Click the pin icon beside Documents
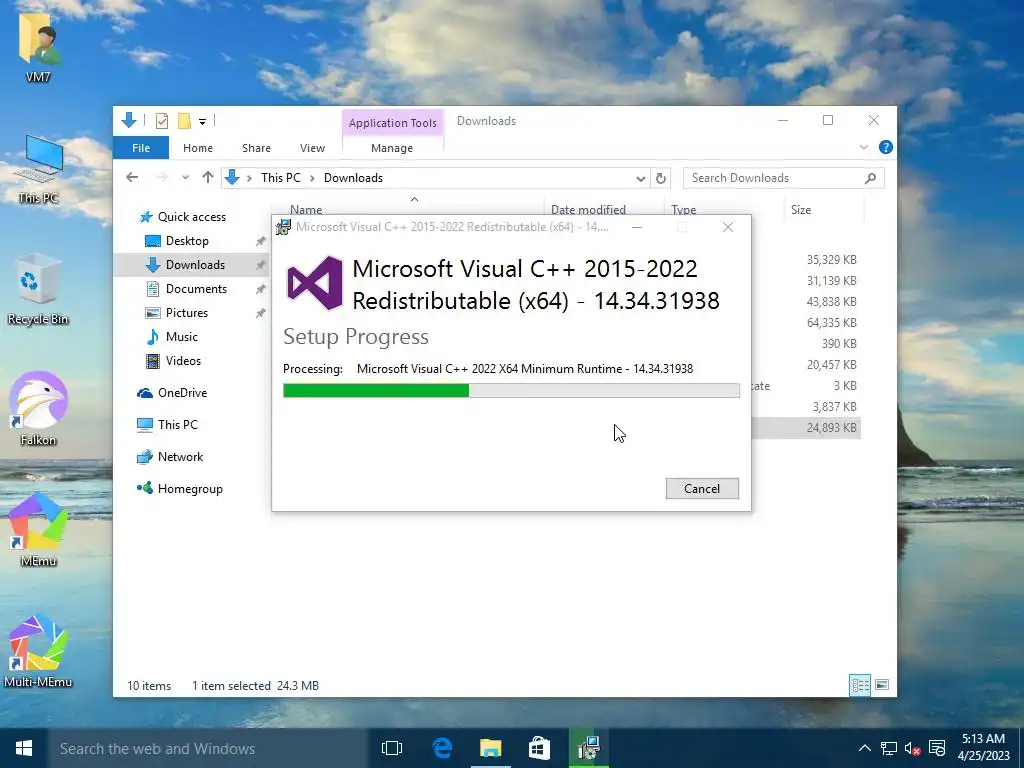 pos(261,289)
